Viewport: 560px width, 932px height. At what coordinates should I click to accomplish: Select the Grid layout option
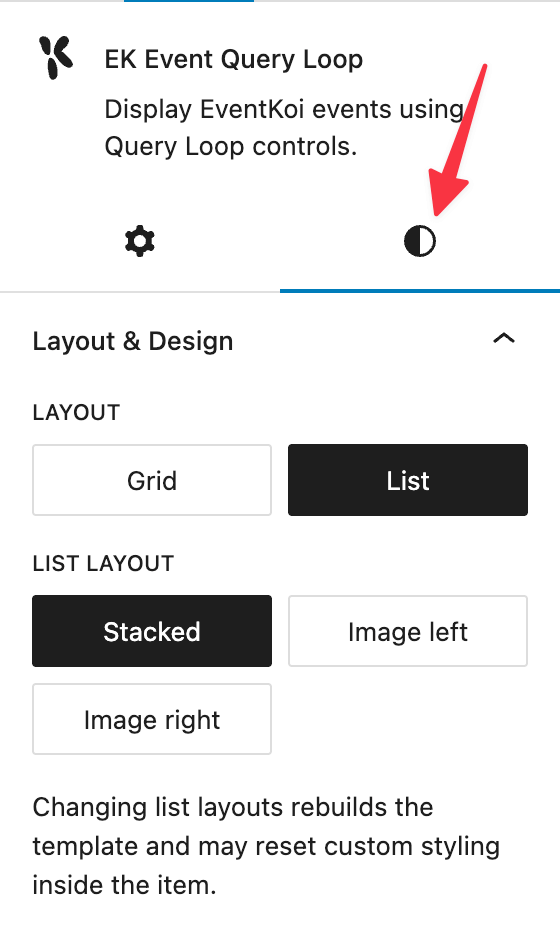point(152,480)
